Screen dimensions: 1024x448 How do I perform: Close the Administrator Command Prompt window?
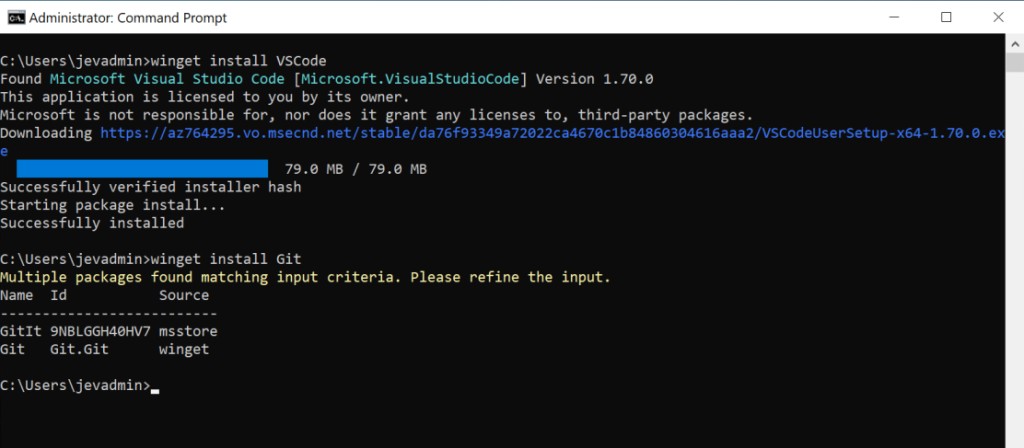tap(1000, 17)
